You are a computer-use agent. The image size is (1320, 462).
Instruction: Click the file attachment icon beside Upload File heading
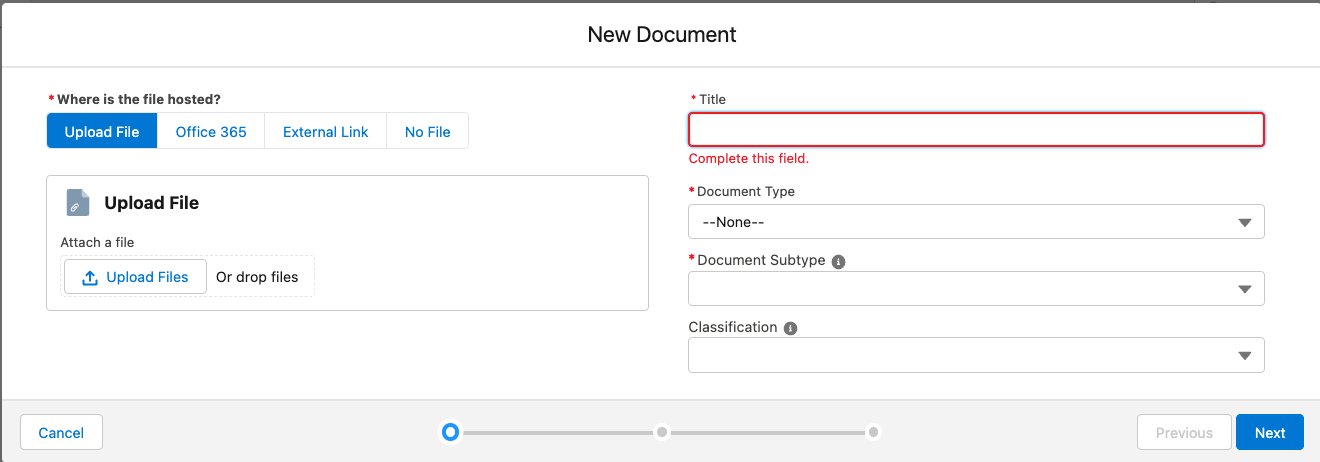click(78, 202)
